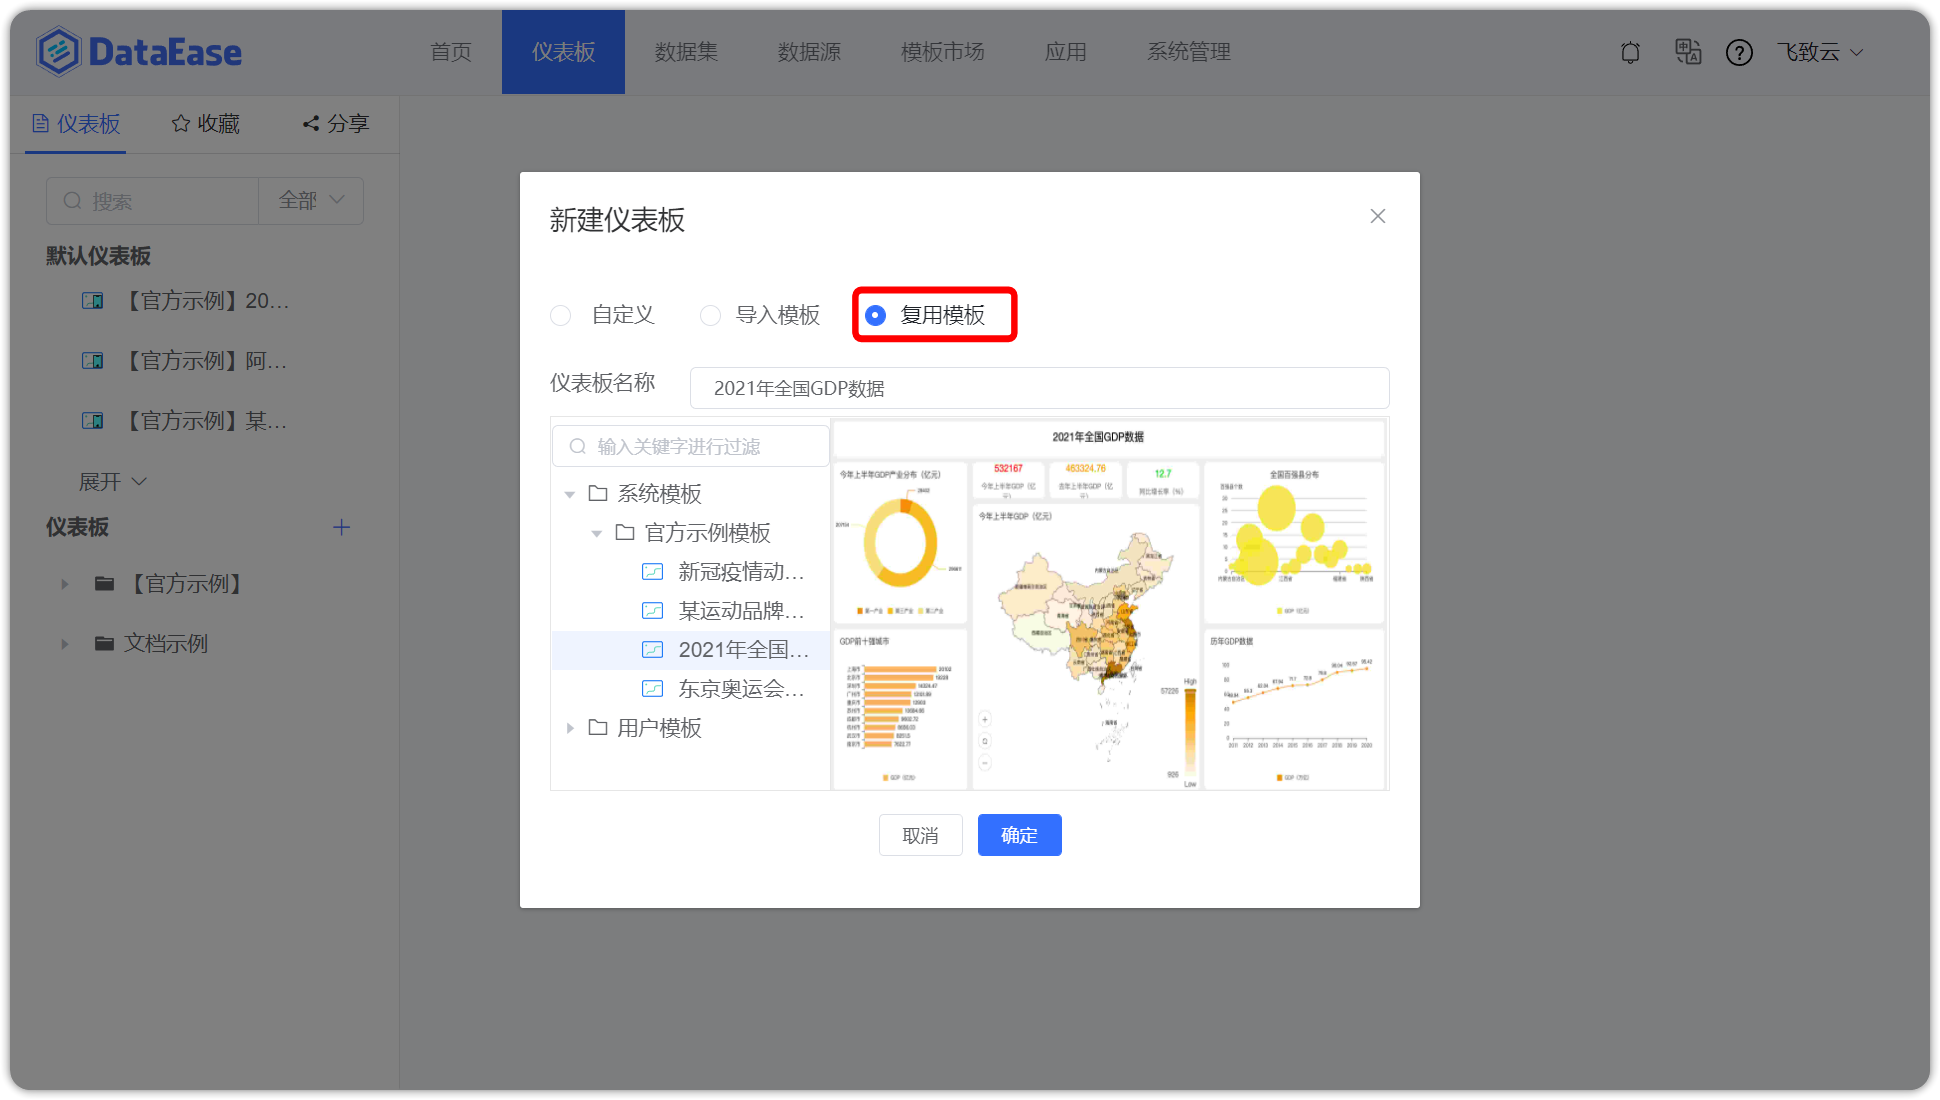Image resolution: width=1940 pixels, height=1100 pixels.
Task: Open the notifications bell icon
Action: pos(1630,52)
